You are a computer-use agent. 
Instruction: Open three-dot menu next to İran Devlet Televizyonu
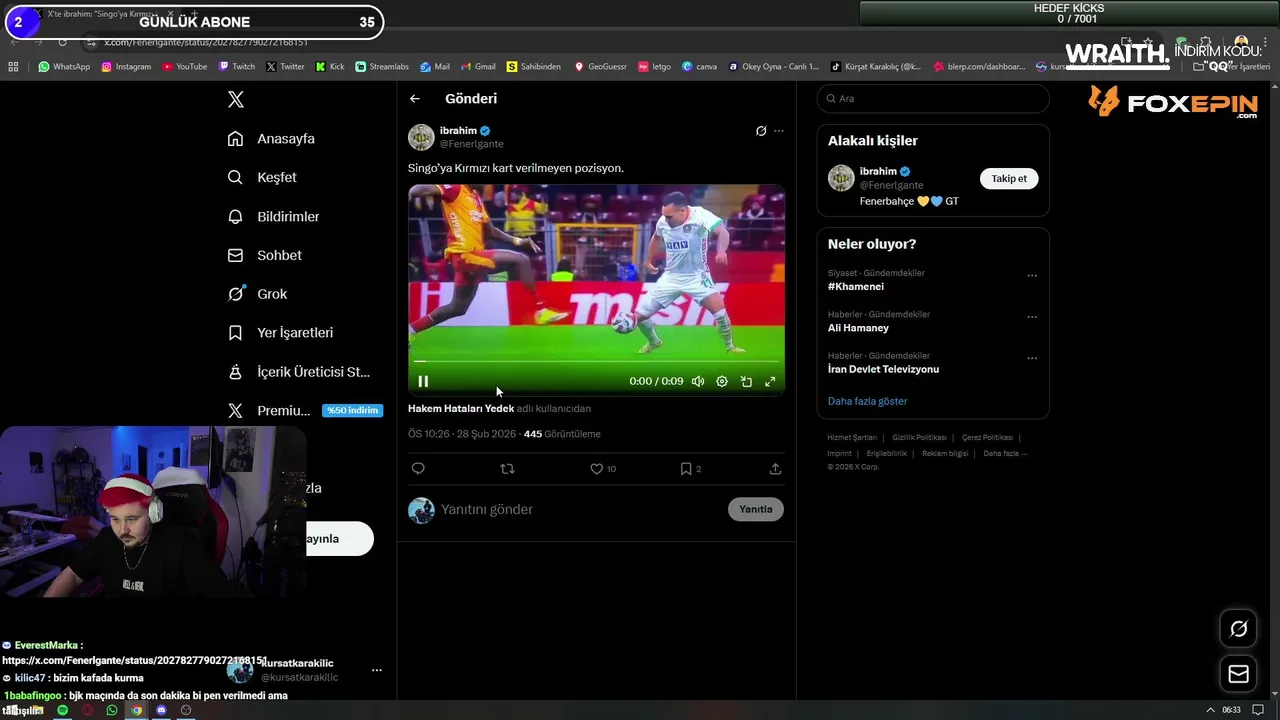click(1032, 358)
